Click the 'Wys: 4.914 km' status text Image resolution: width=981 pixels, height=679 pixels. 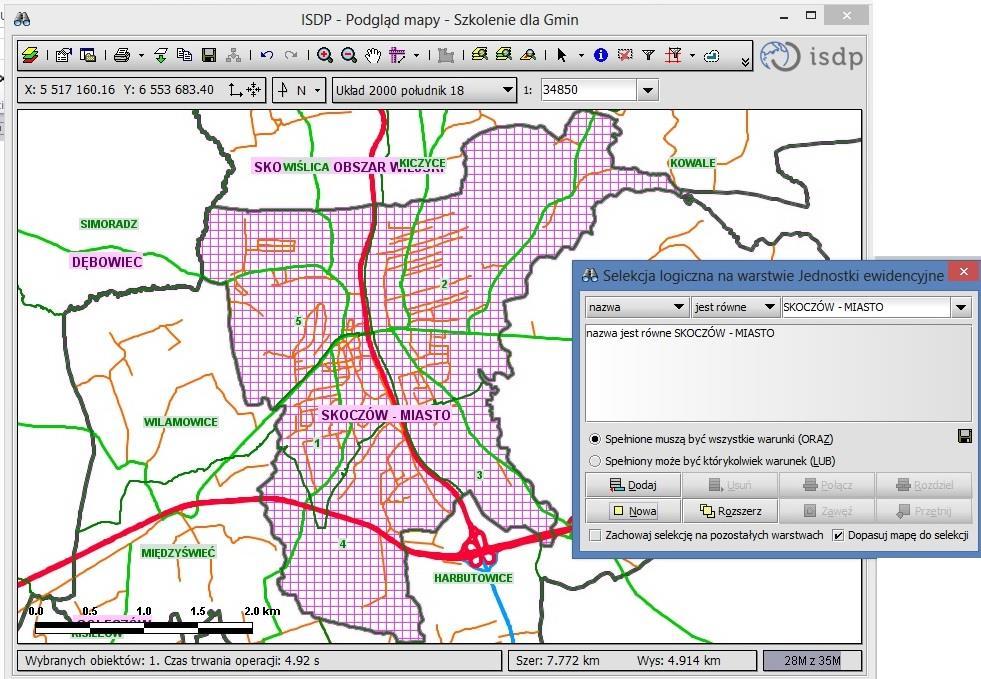tap(679, 660)
